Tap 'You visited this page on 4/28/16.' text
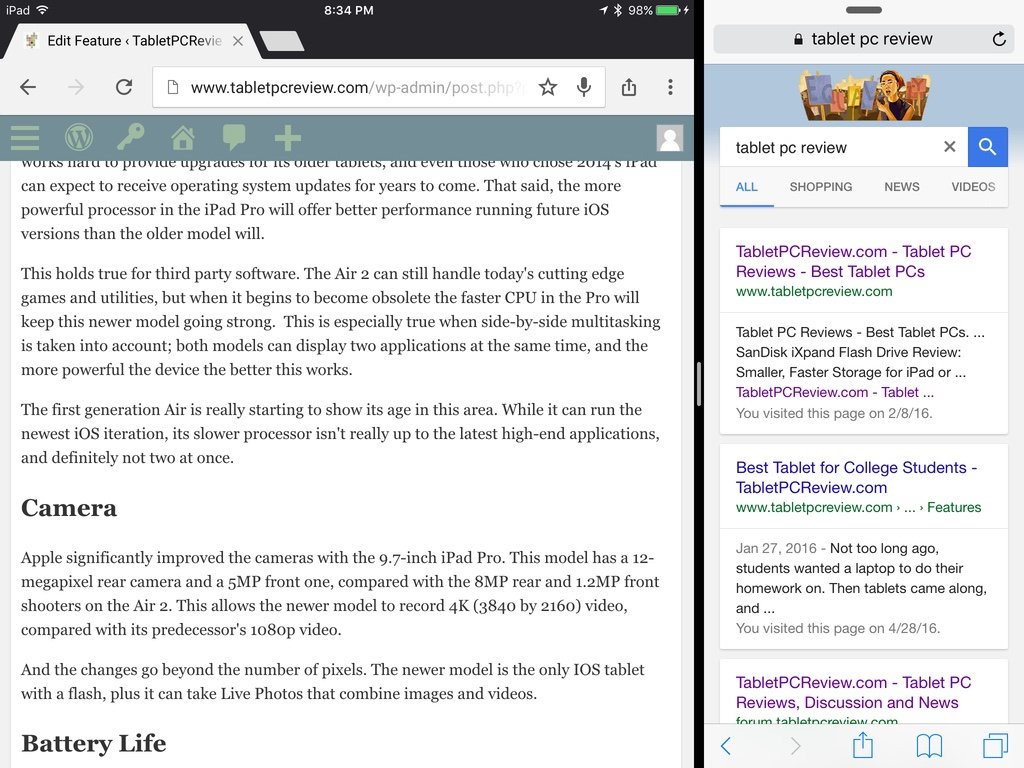The image size is (1024, 768). coord(838,628)
